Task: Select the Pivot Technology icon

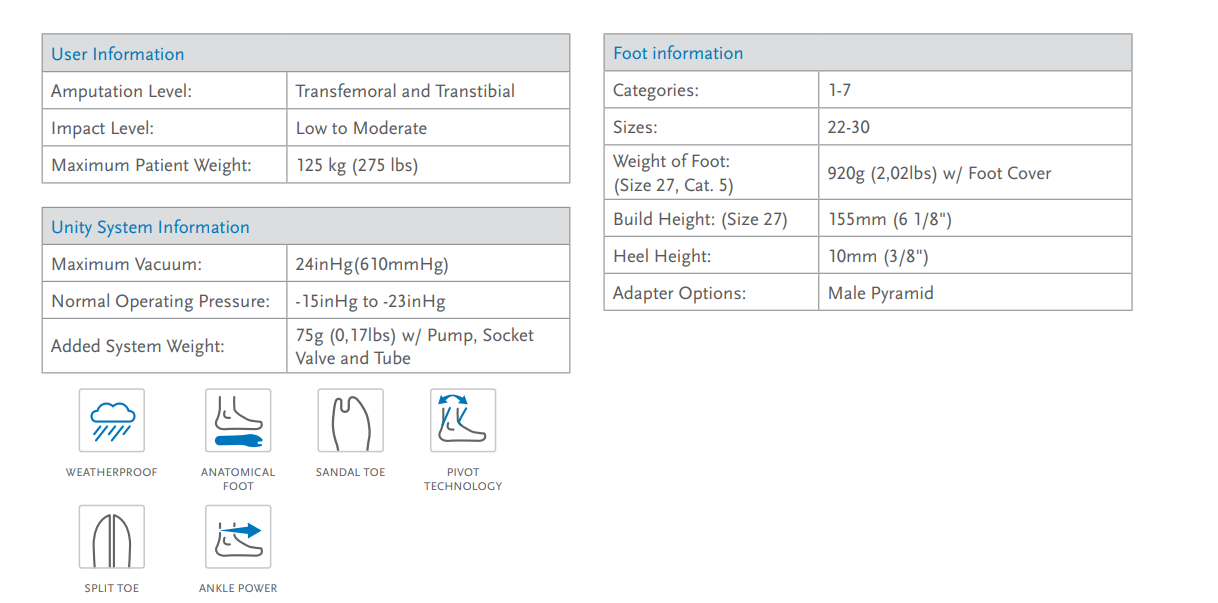Action: [463, 420]
